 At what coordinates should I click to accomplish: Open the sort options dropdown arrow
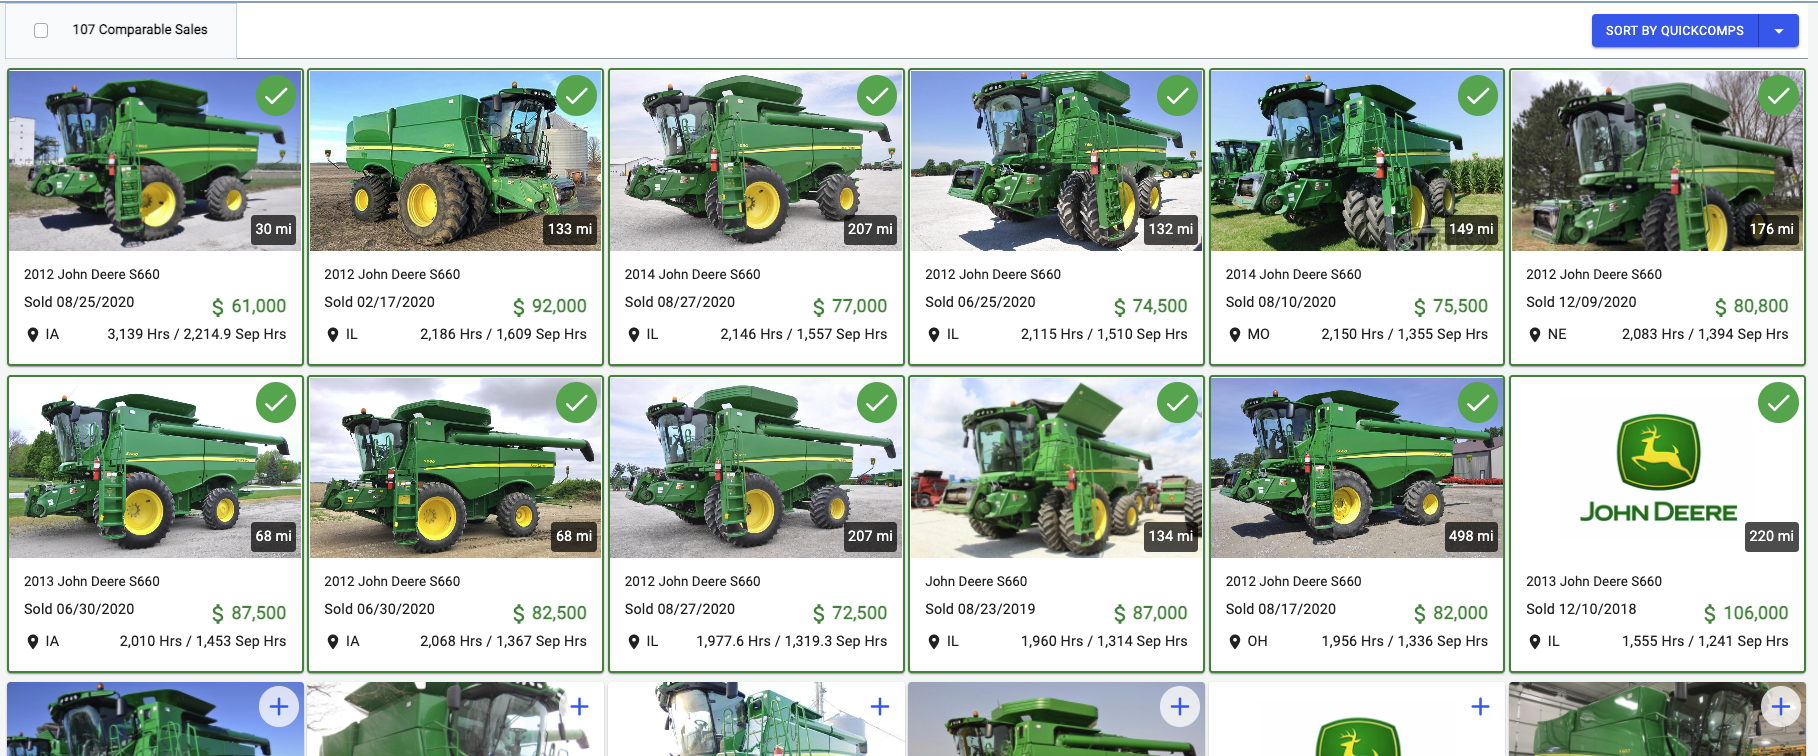coord(1779,31)
